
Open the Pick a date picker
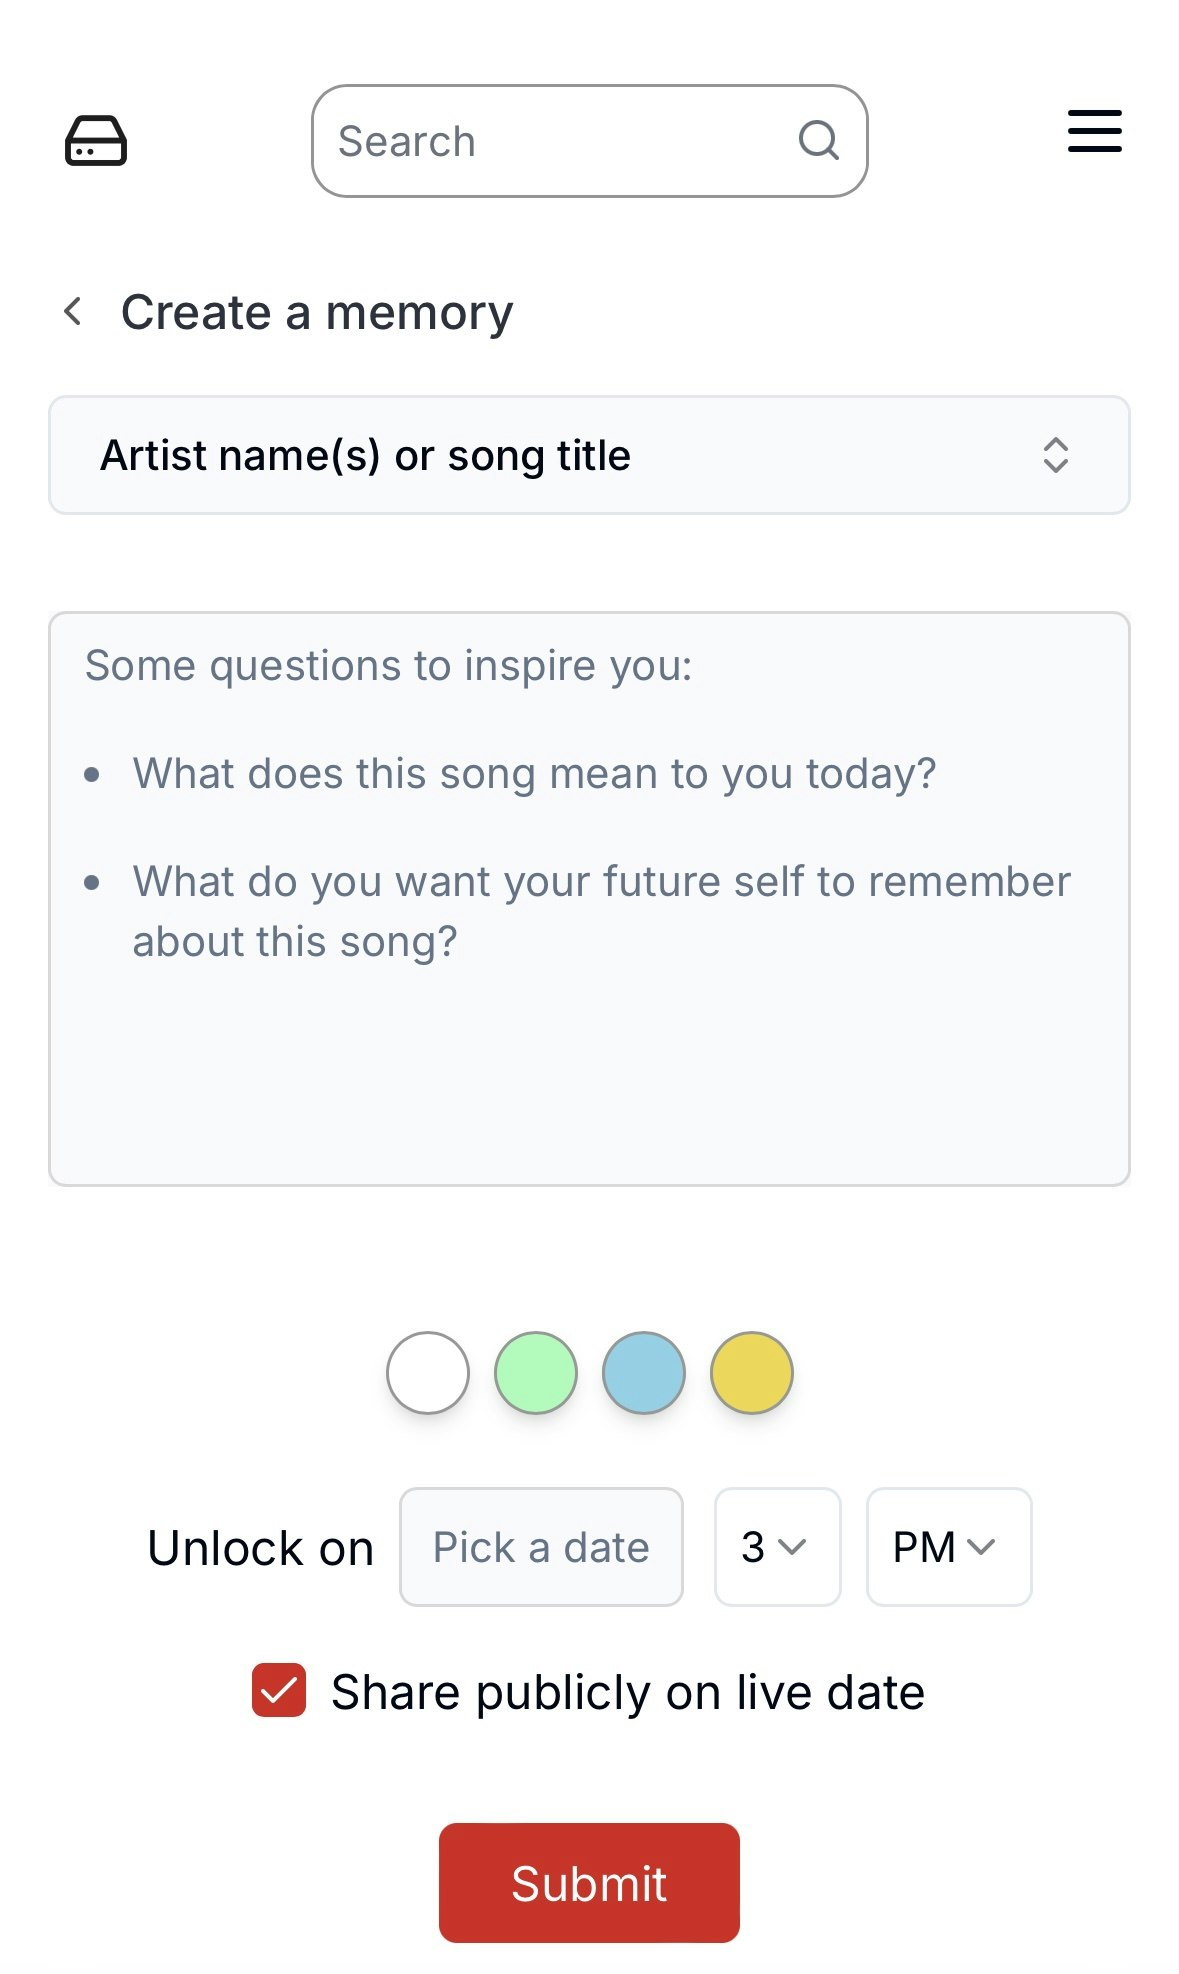541,1547
